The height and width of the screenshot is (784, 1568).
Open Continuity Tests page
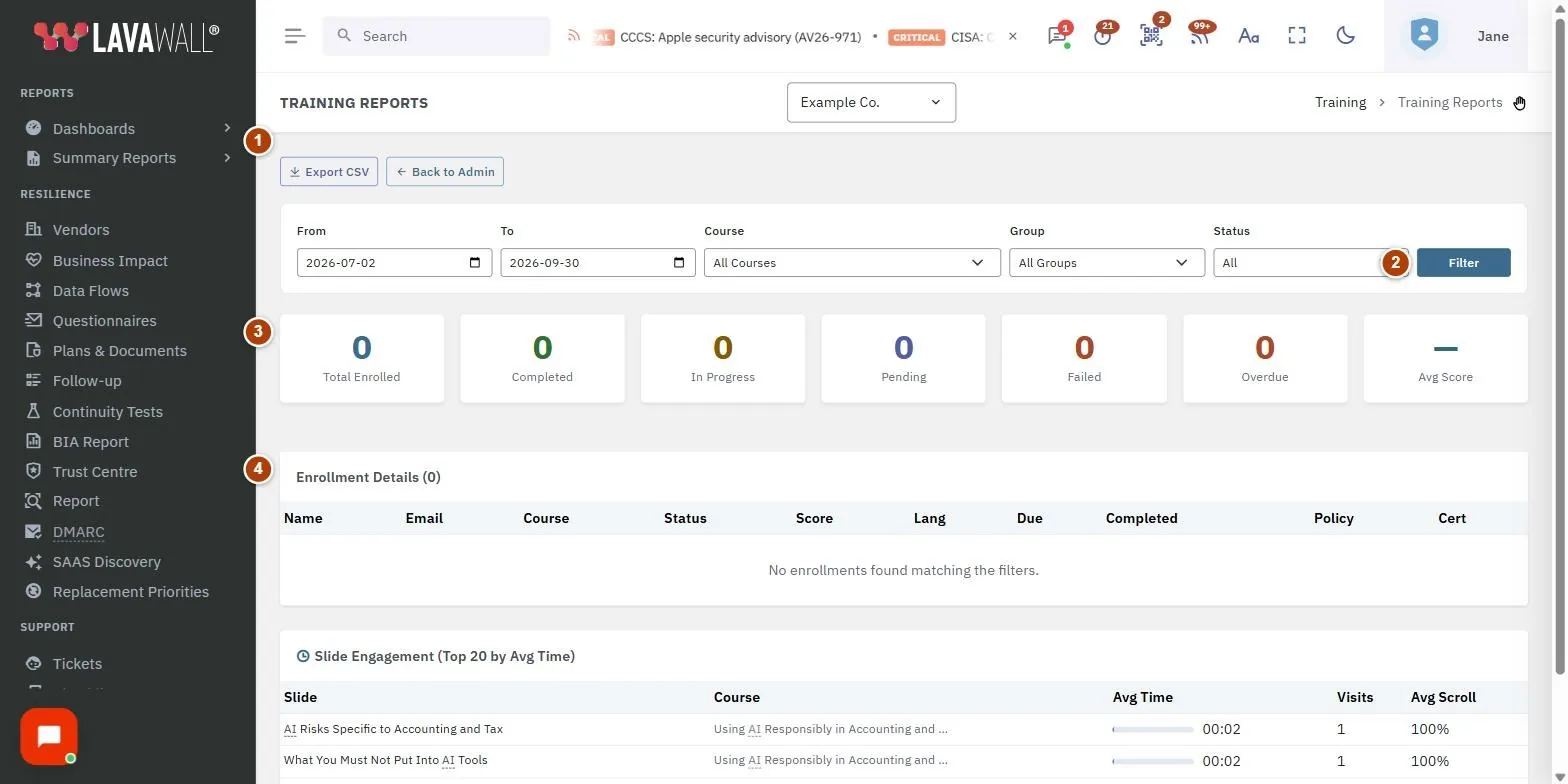coord(107,412)
